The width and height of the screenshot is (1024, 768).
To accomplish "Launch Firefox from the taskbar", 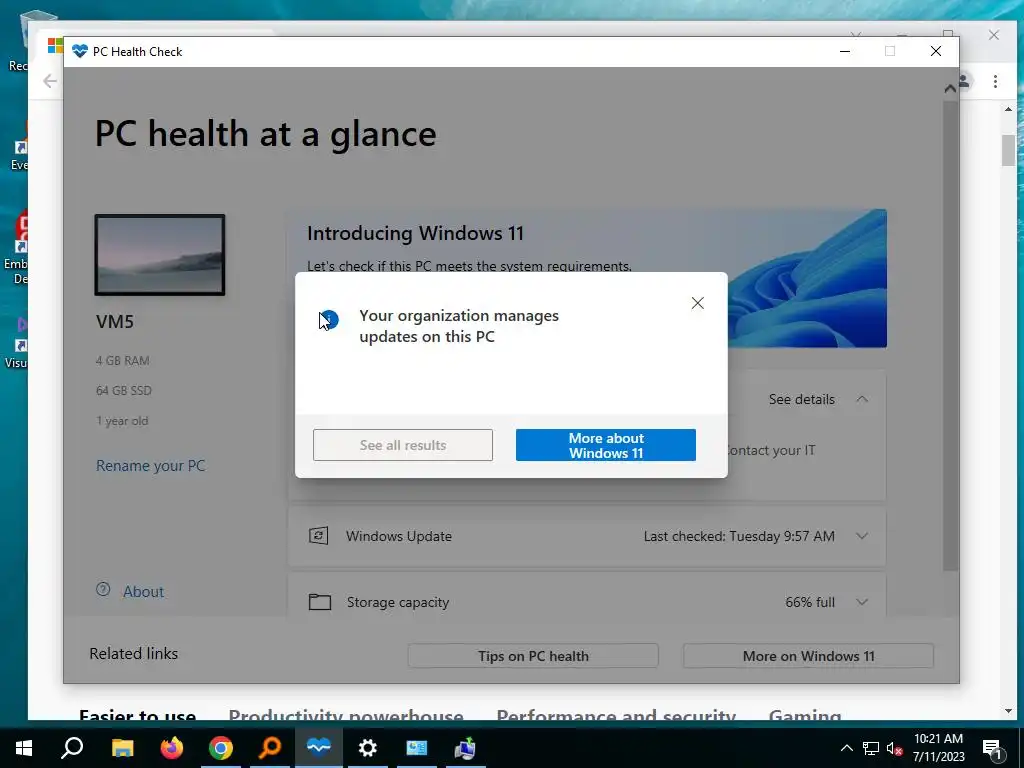I will click(172, 748).
